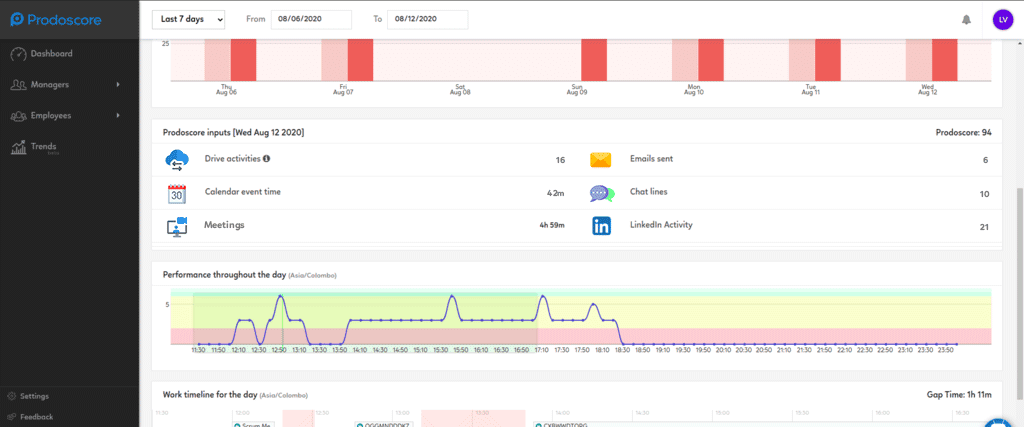Click the Chat lines bubble icon
Screen dimensions: 1024x427
click(x=601, y=193)
